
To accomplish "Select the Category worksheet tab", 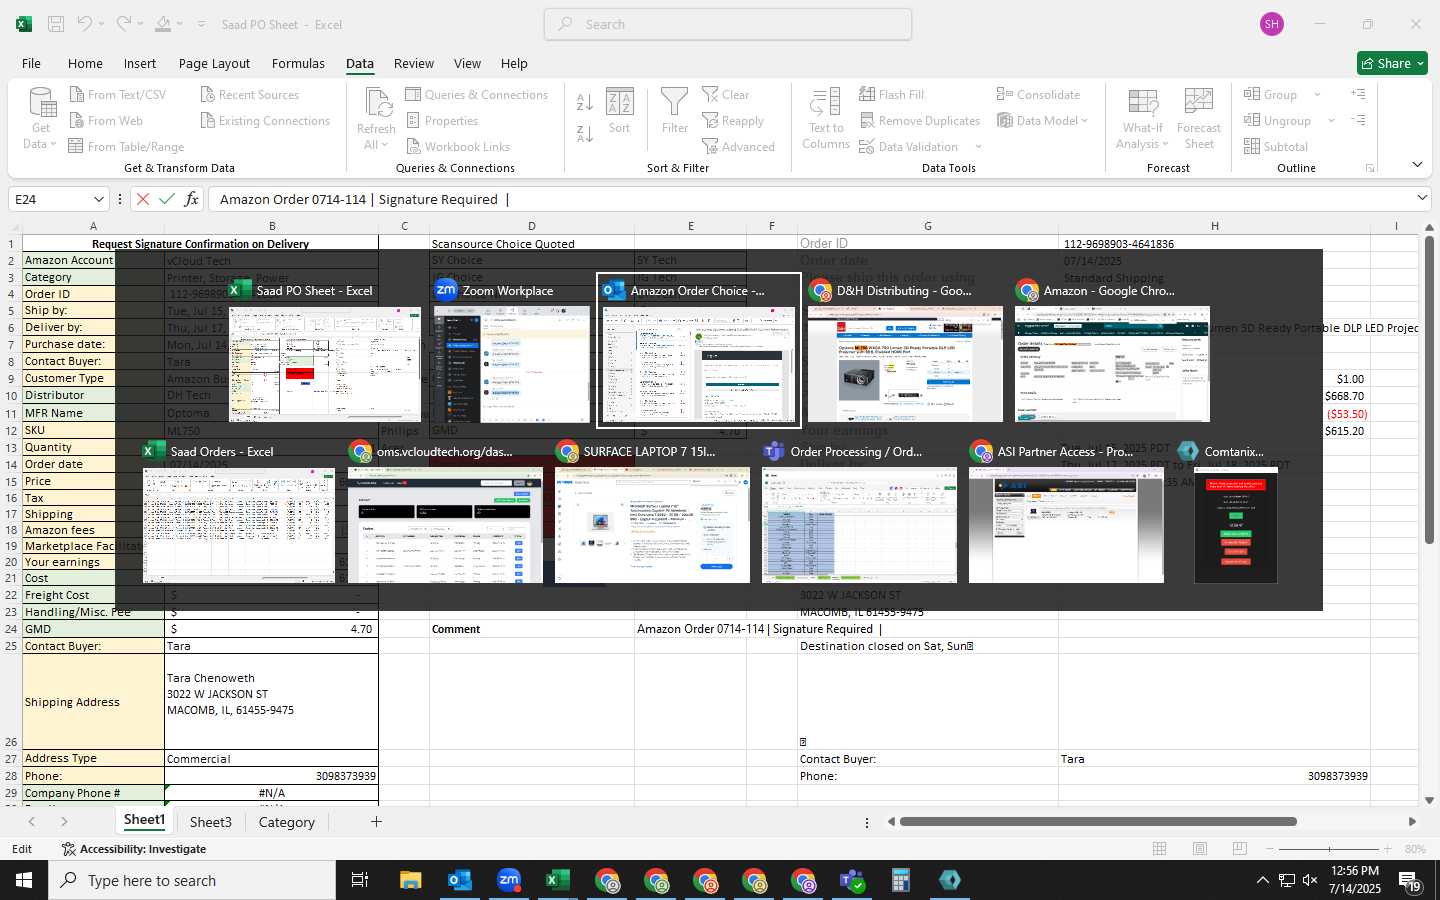I will pos(287,822).
